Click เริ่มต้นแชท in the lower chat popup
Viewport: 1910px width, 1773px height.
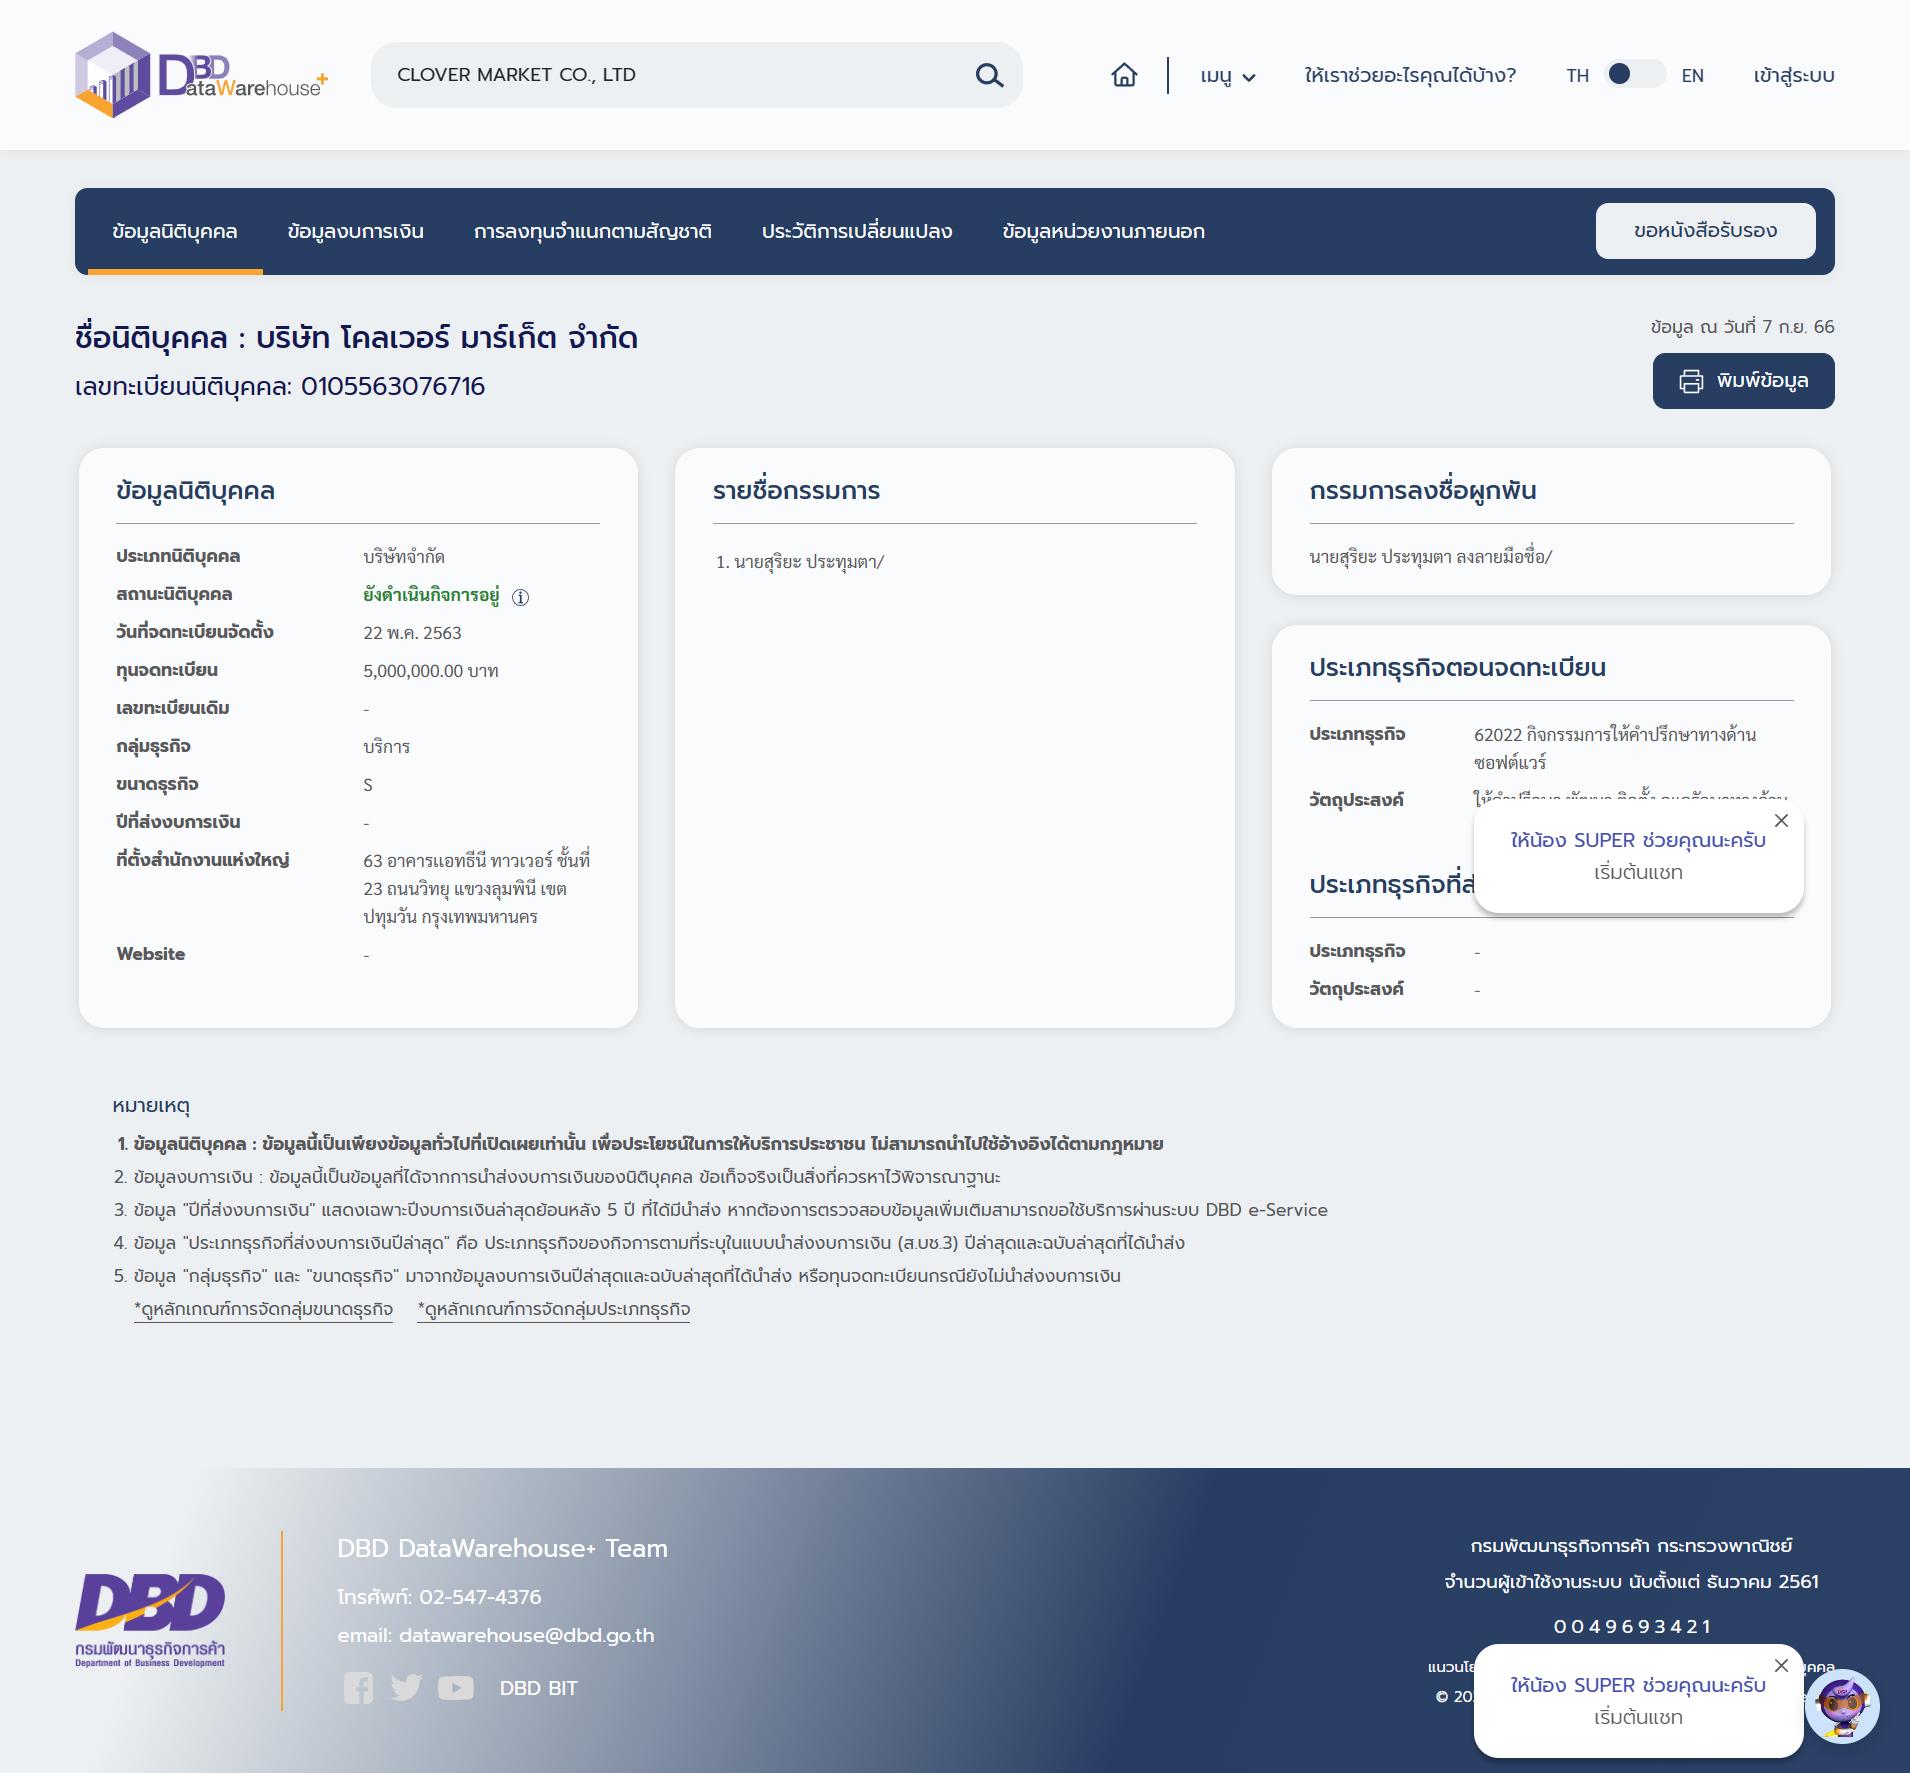coord(1638,1718)
